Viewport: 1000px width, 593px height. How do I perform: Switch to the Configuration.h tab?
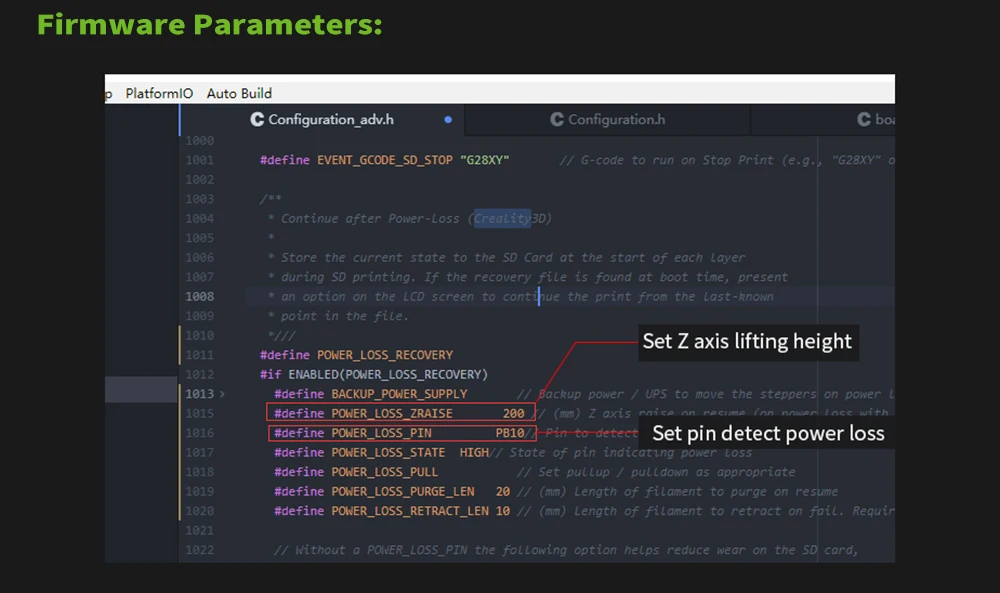(616, 120)
